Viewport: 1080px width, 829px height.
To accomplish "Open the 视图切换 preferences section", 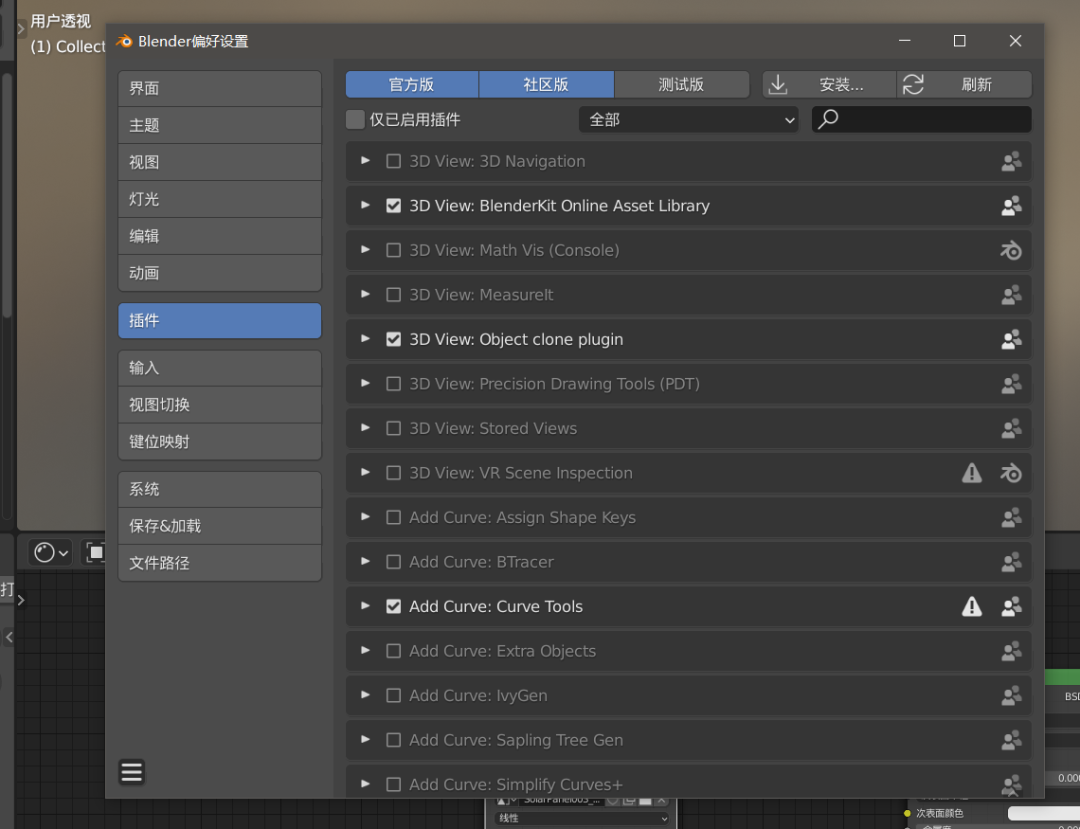I will tap(220, 405).
